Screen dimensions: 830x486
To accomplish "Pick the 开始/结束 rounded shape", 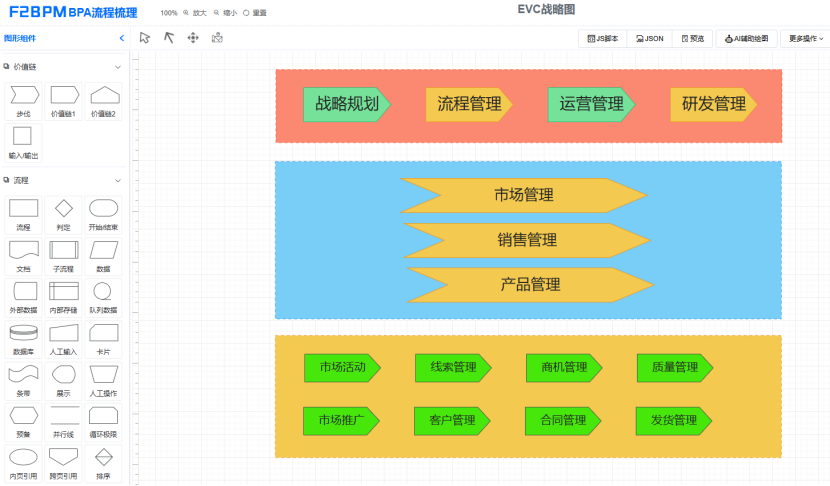I will click(103, 214).
